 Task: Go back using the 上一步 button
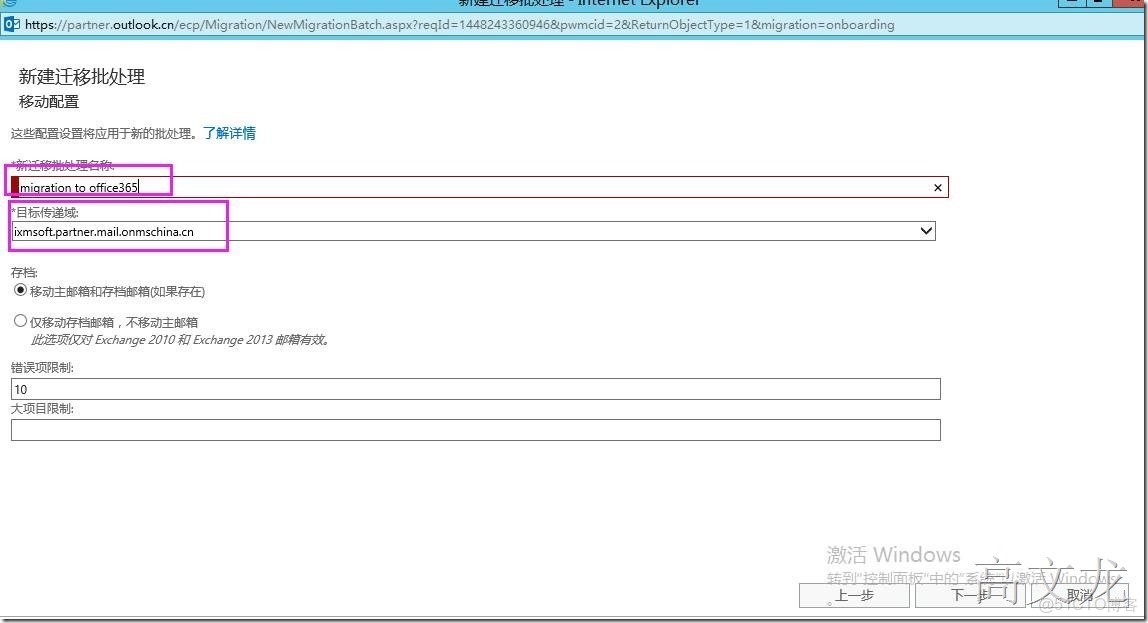853,595
